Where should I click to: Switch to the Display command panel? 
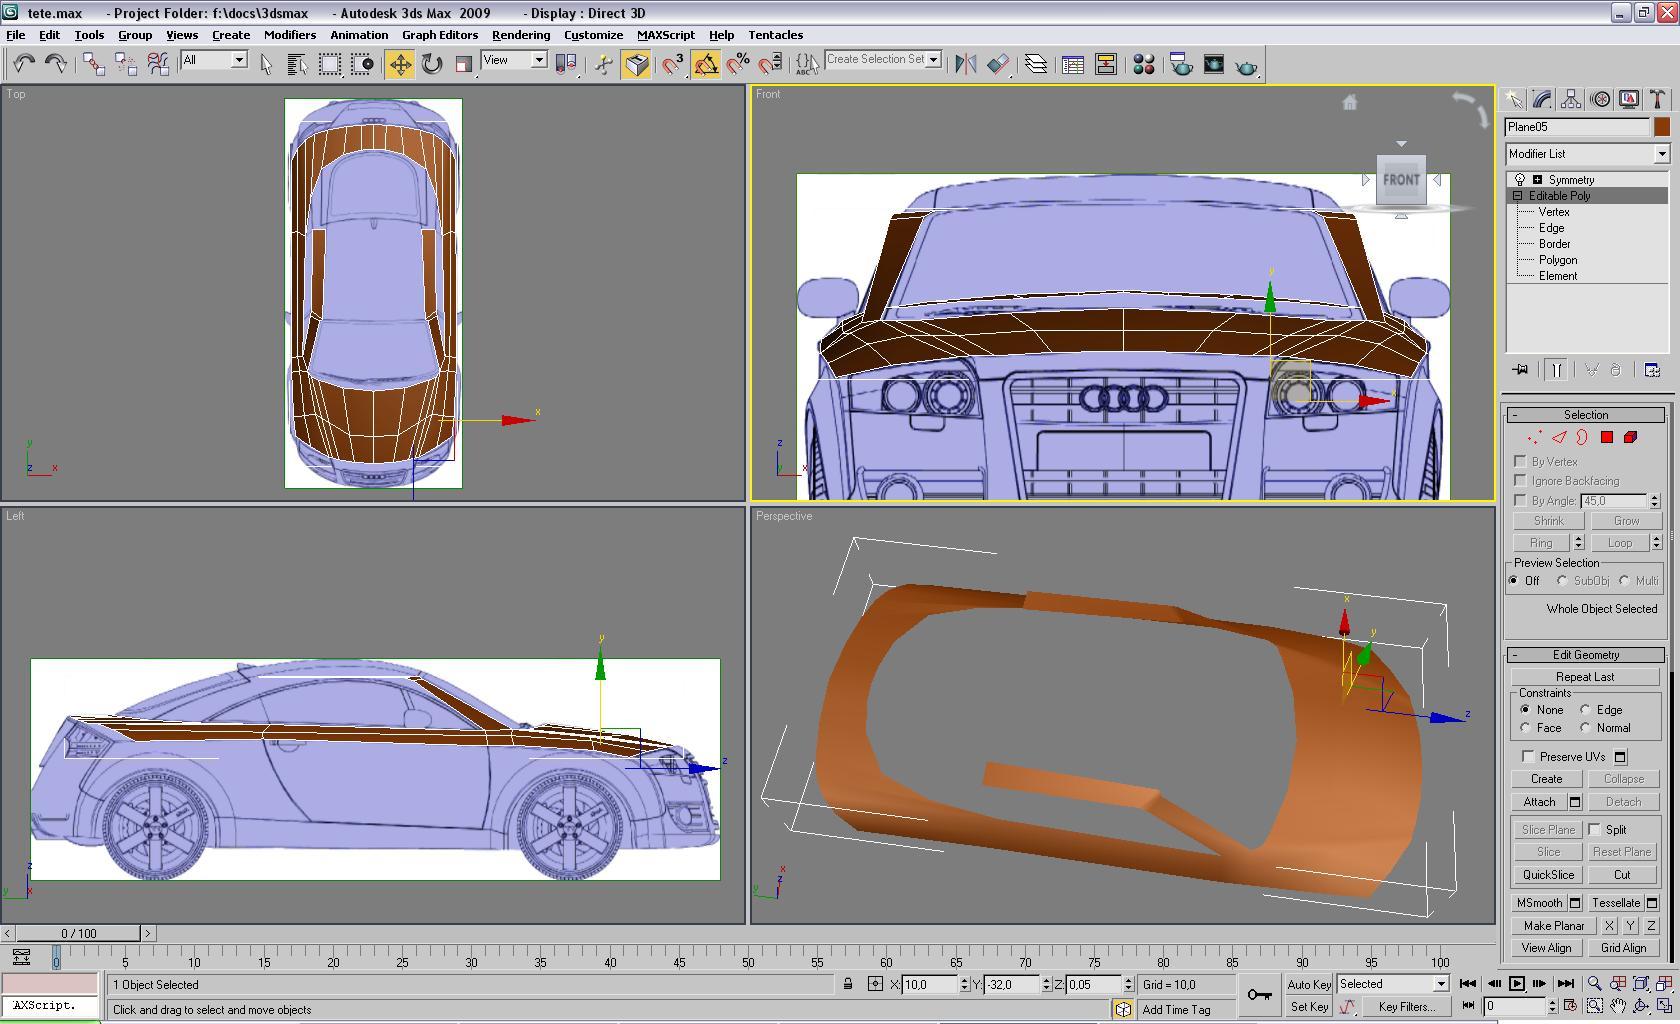[x=1629, y=99]
